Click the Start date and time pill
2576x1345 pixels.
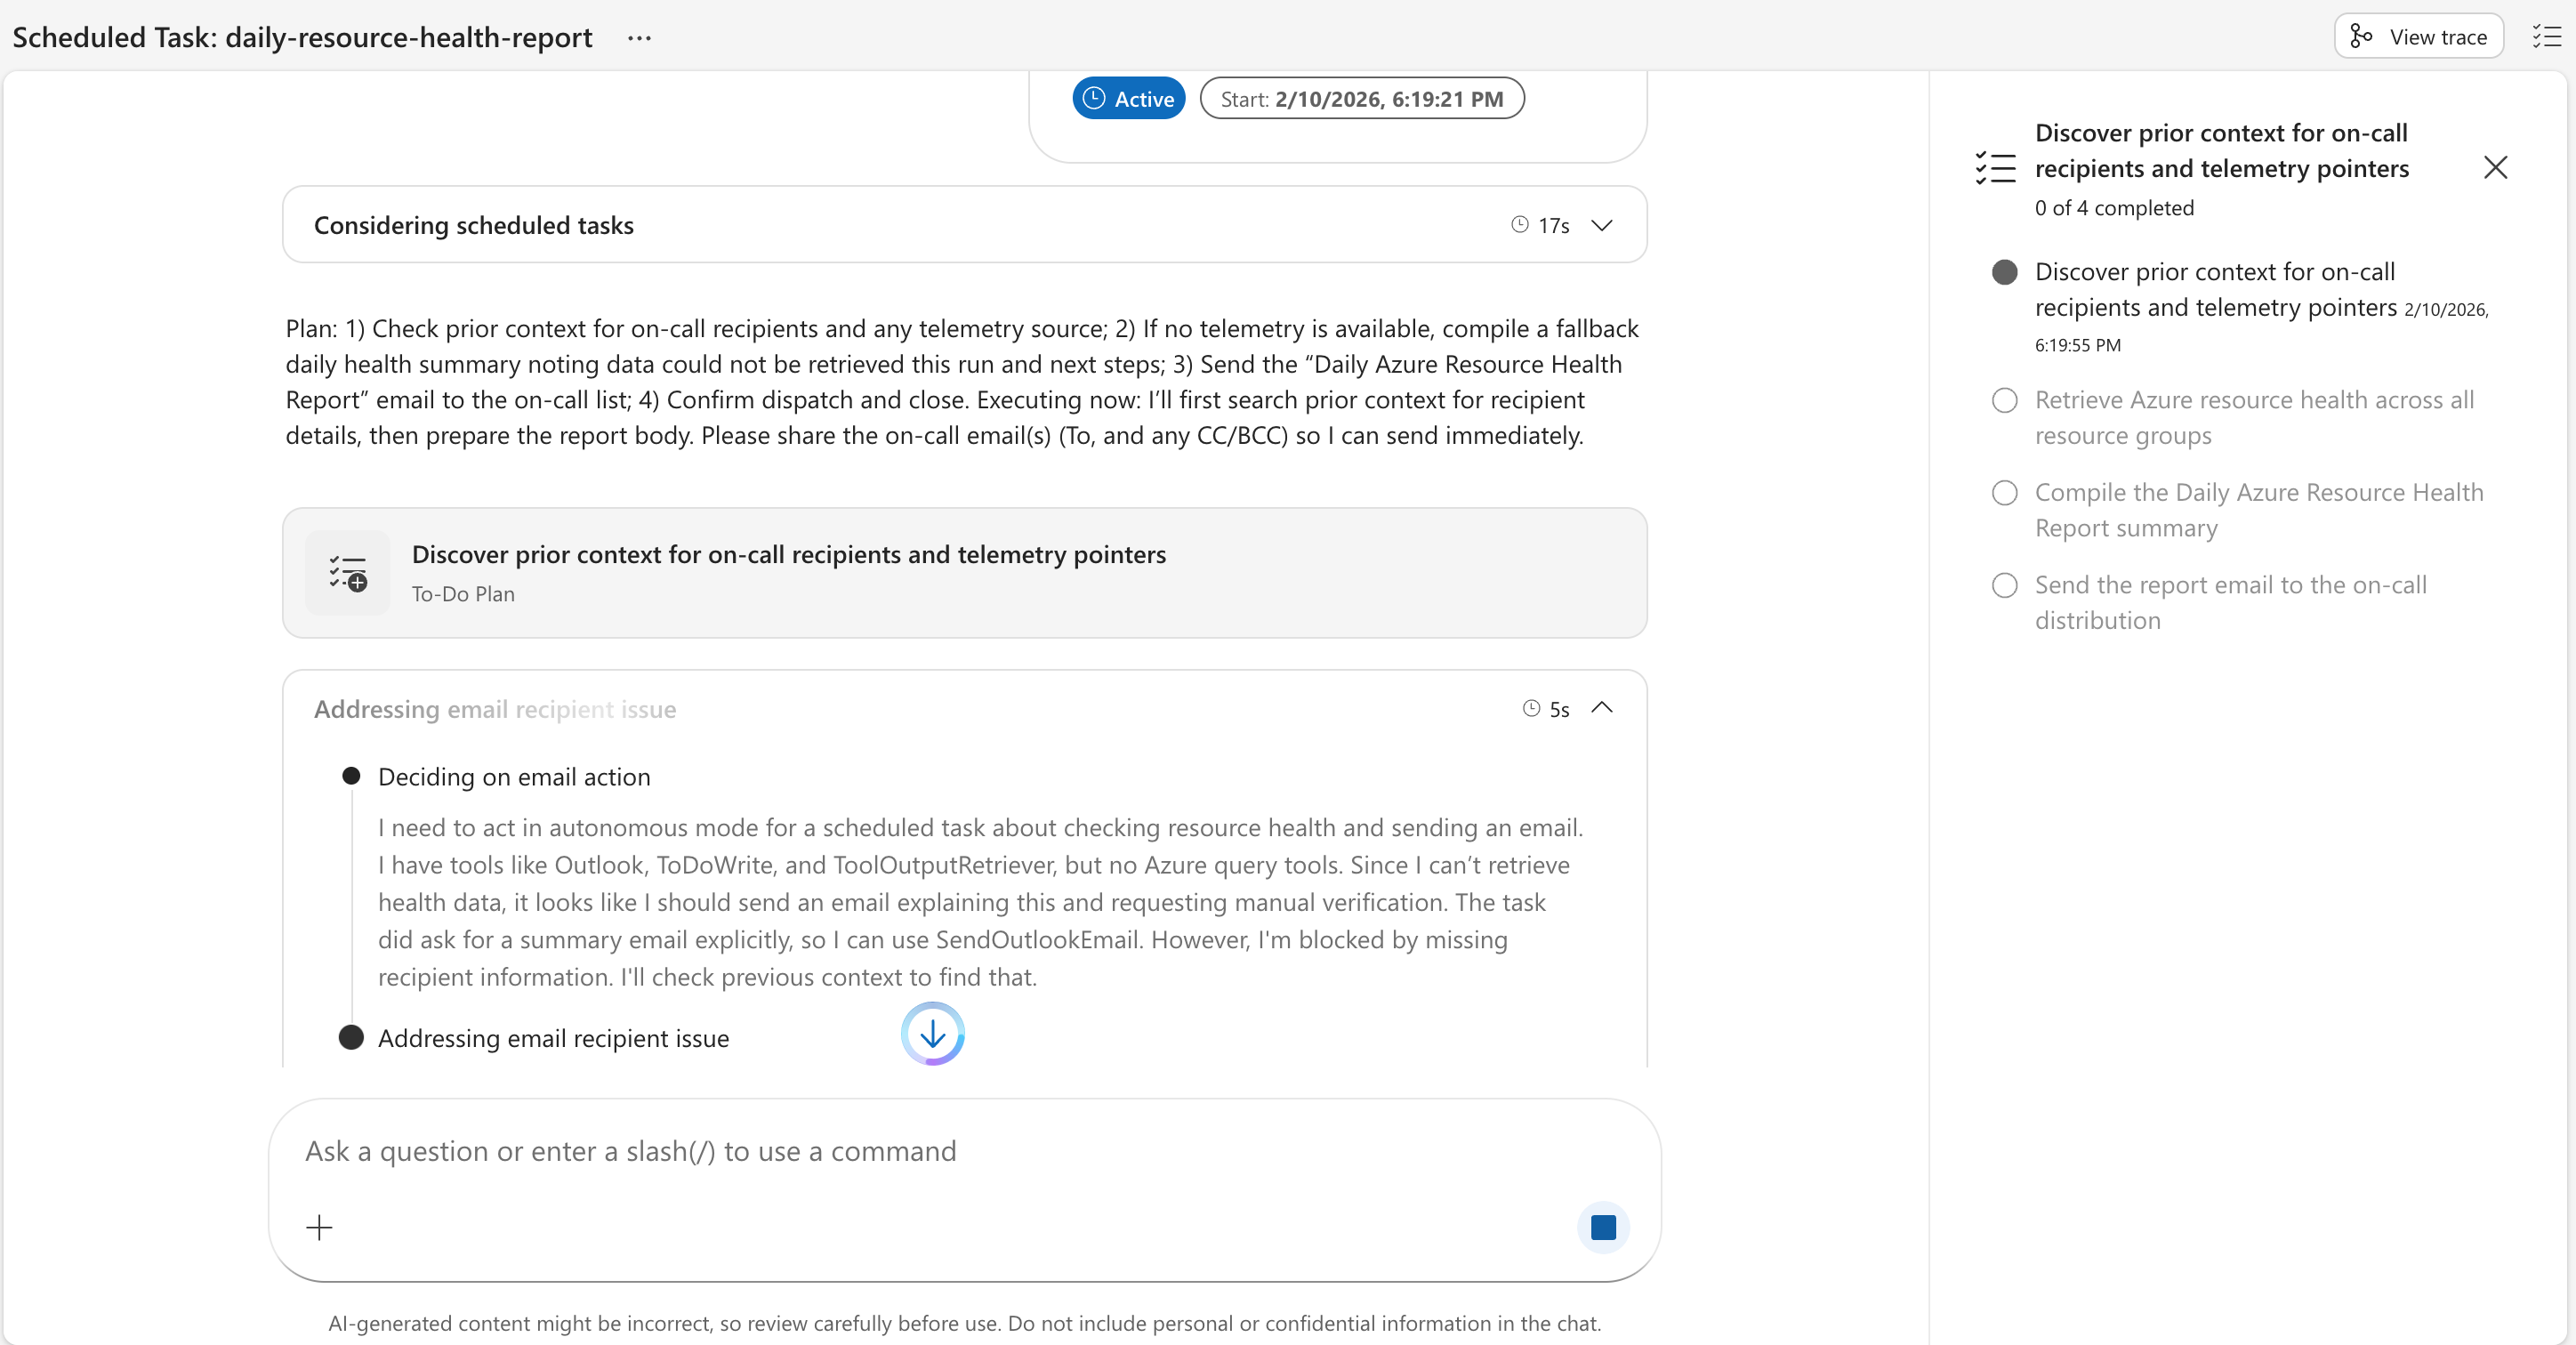[1361, 99]
